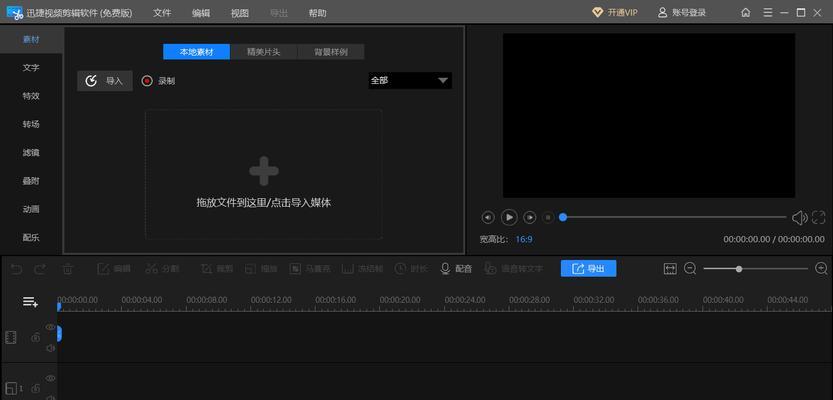This screenshot has height=400, width=833.
Task: Toggle the video track lock
Action: [36, 338]
